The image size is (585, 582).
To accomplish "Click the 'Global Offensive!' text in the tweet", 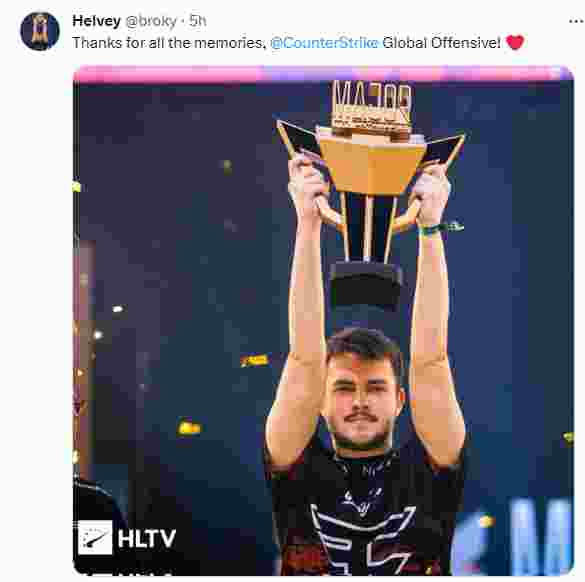I will coord(442,43).
